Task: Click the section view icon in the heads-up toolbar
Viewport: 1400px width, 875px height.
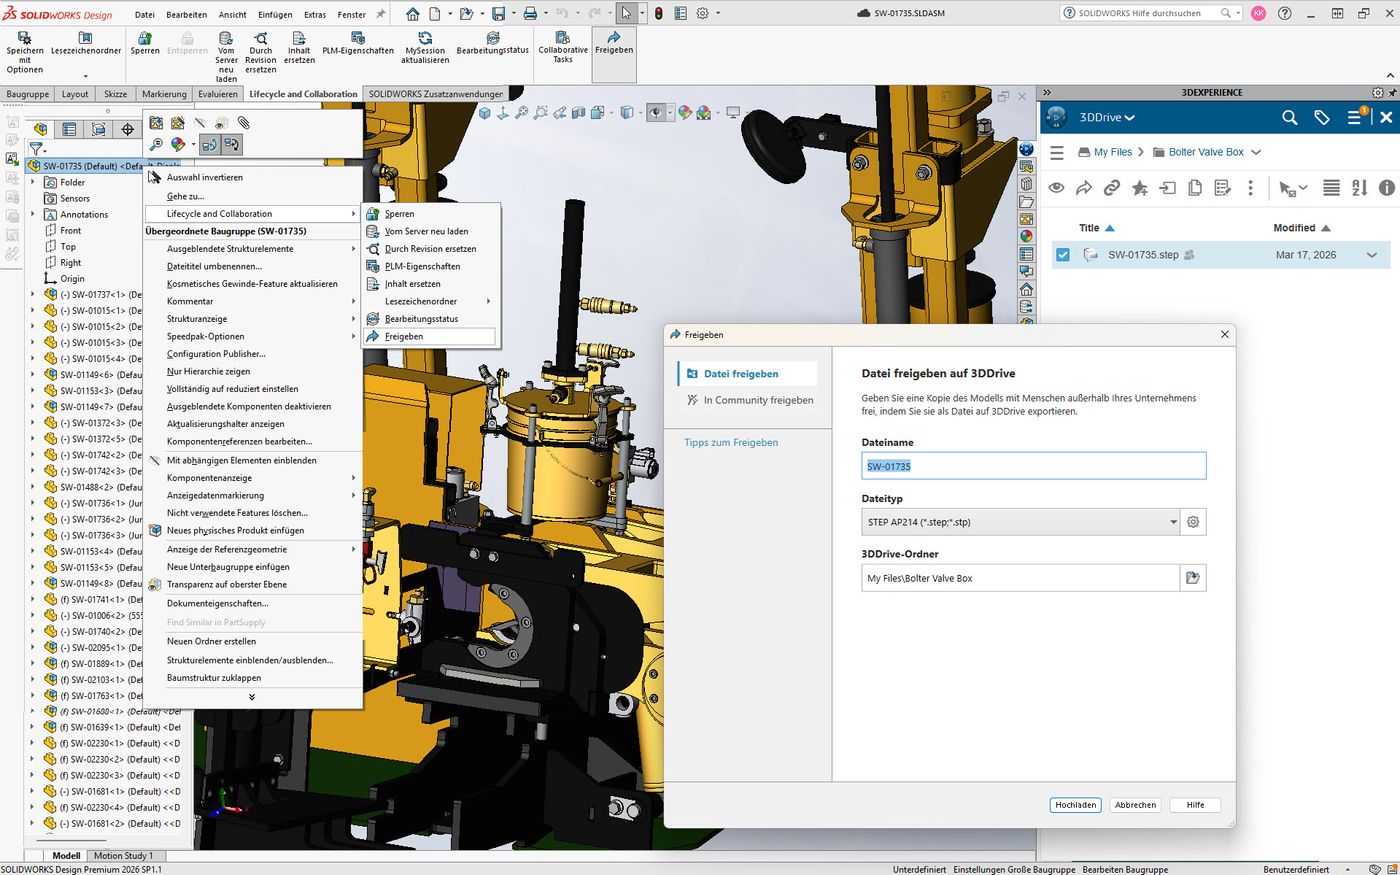Action: tap(578, 113)
